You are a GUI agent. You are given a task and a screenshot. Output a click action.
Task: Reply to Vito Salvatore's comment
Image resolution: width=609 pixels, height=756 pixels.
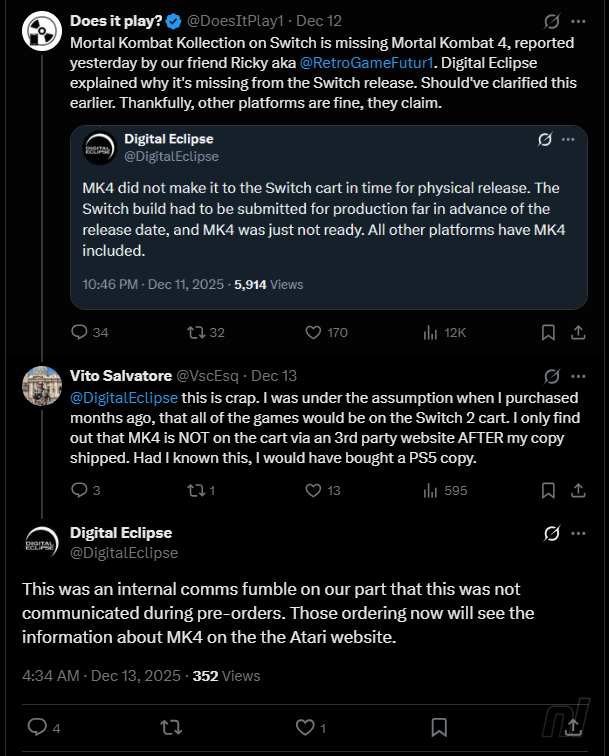pyautogui.click(x=80, y=490)
